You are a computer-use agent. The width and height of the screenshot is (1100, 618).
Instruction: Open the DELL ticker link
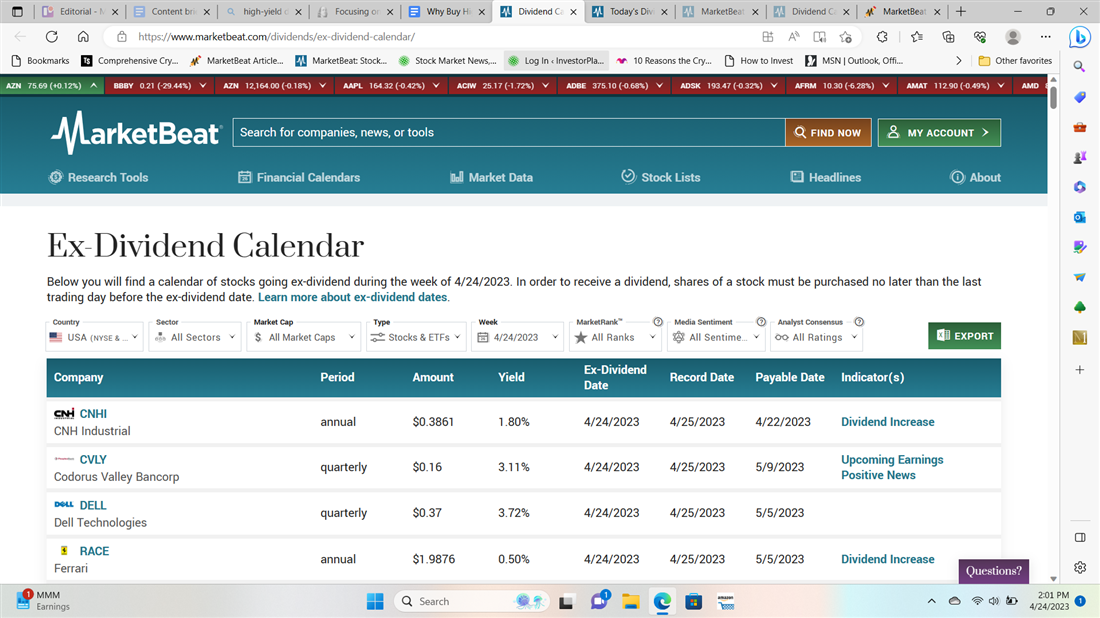(93, 506)
